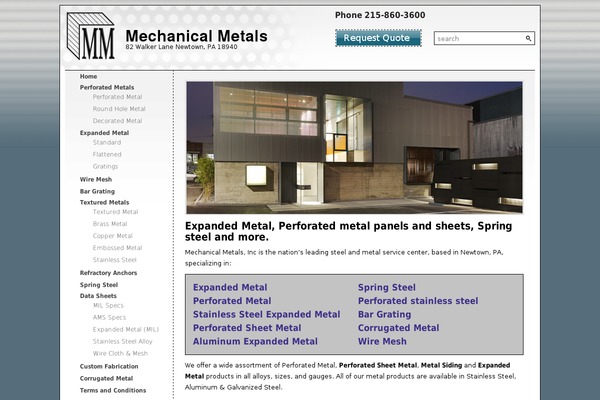The height and width of the screenshot is (400, 600).
Task: Select Stainless Steel Alloy data sheet
Action: click(122, 341)
